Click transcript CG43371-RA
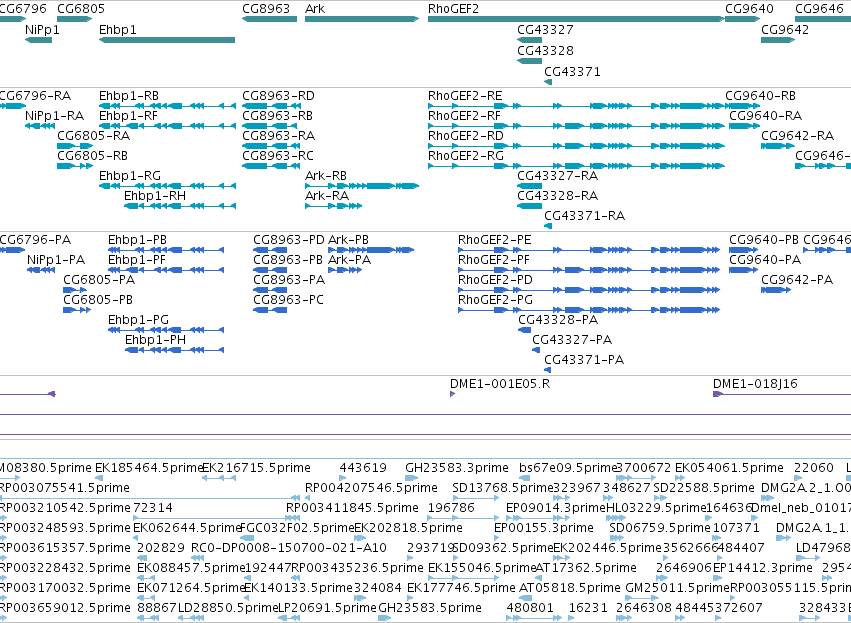This screenshot has width=851, height=623. (585, 216)
